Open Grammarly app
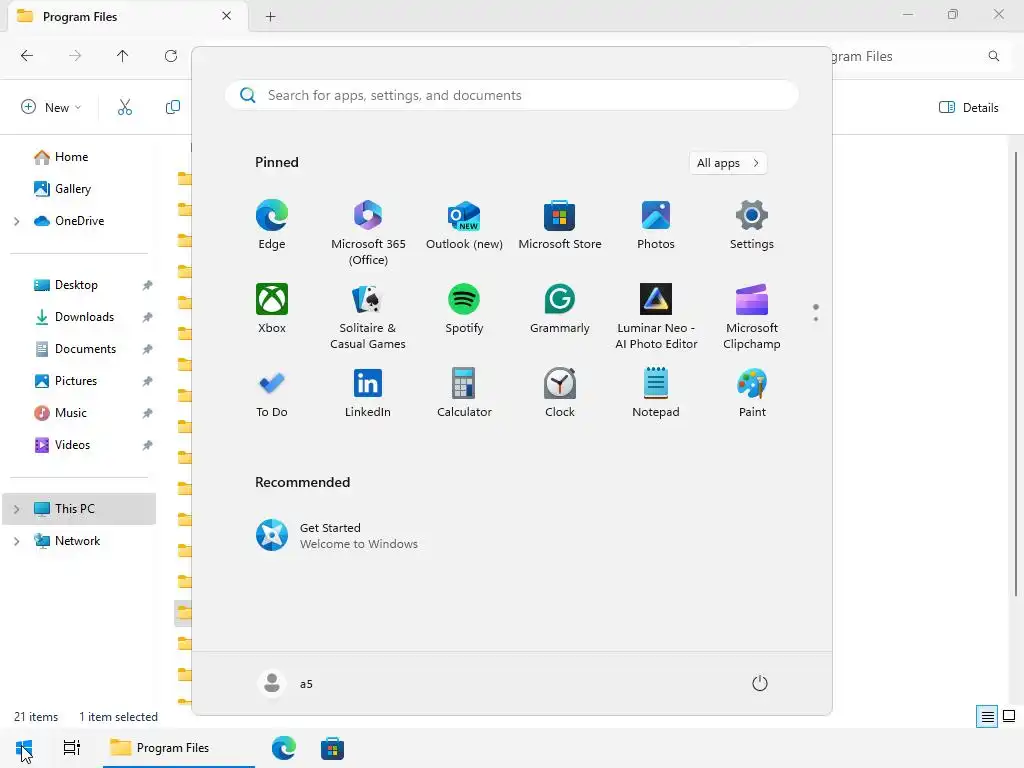This screenshot has height=768, width=1024. click(560, 309)
